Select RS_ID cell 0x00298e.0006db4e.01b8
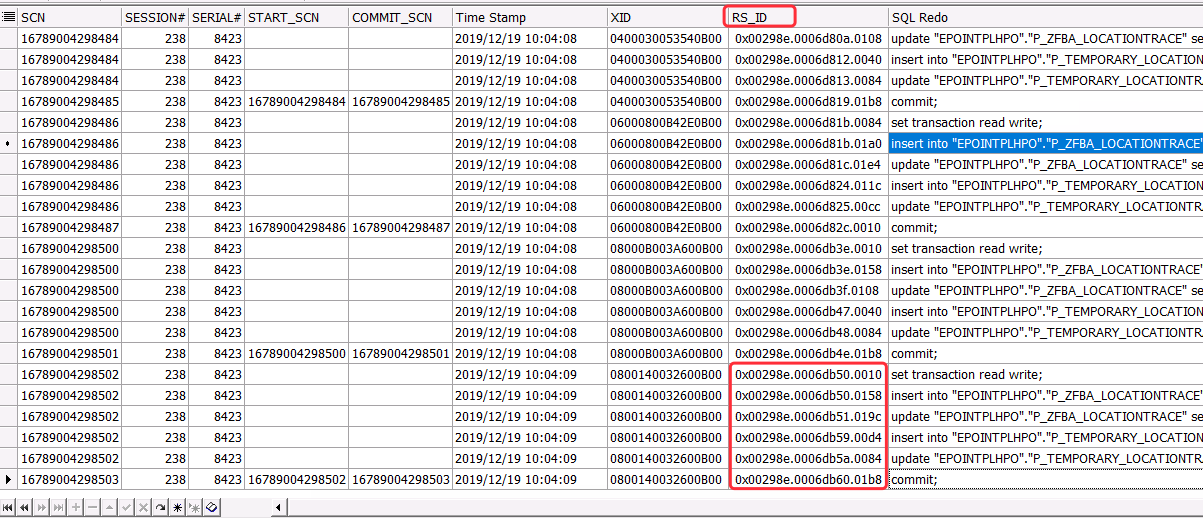 [x=808, y=353]
